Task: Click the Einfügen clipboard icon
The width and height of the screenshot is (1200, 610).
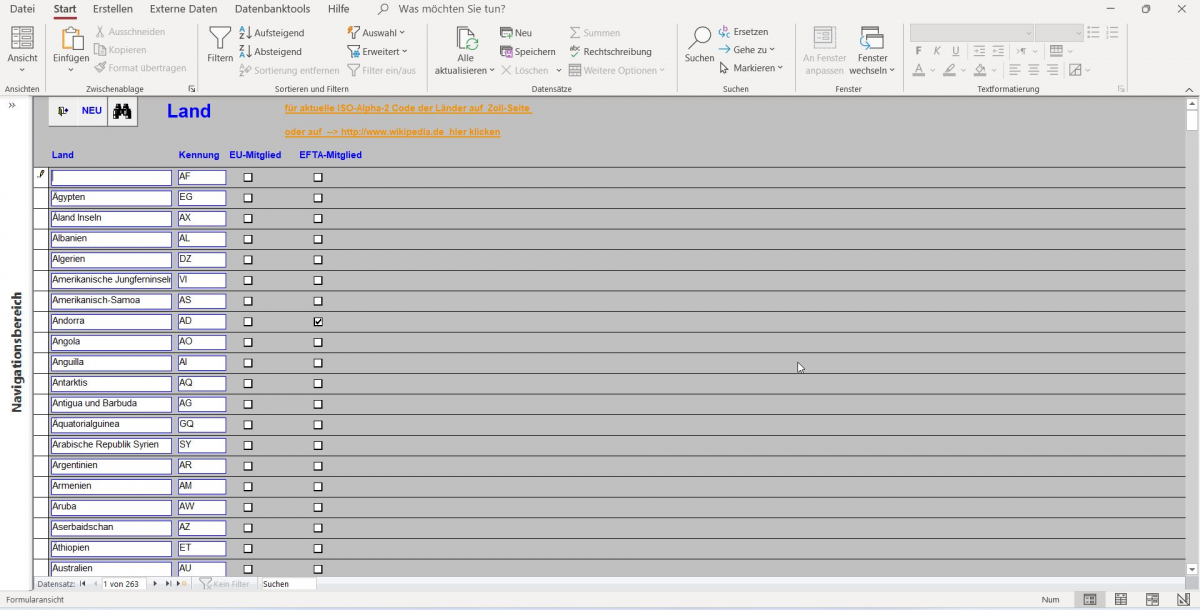Action: (72, 40)
